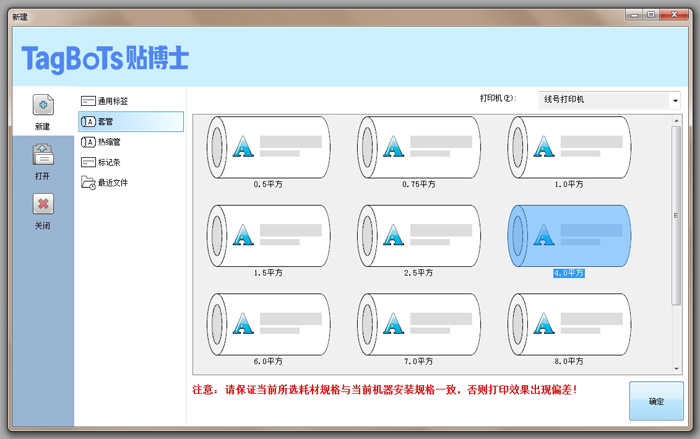Click the 套管 tube icon
The width and height of the screenshot is (700, 439).
click(88, 121)
